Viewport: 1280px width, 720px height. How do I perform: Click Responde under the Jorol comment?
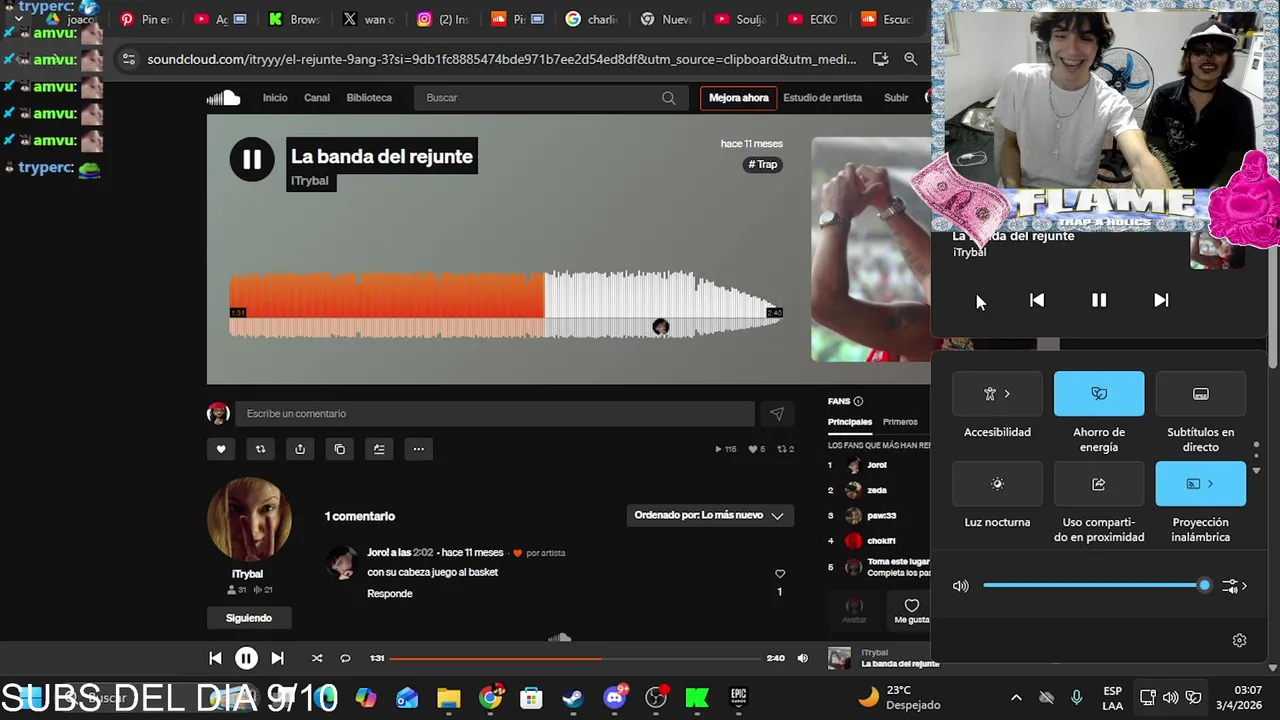(390, 594)
